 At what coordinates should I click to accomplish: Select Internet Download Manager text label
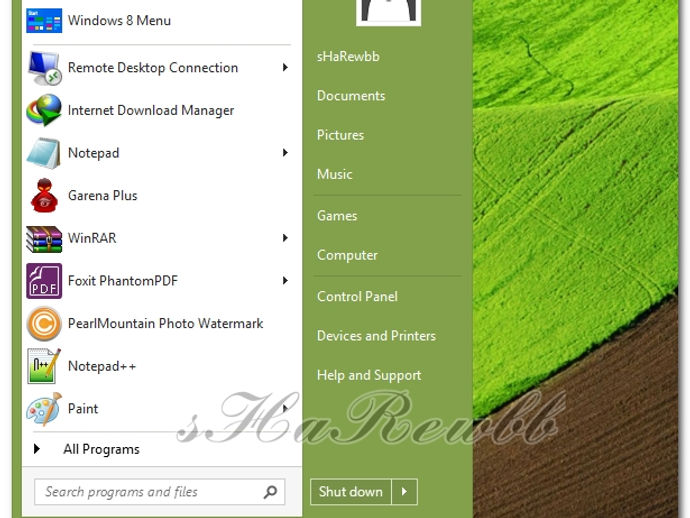pyautogui.click(x=150, y=110)
